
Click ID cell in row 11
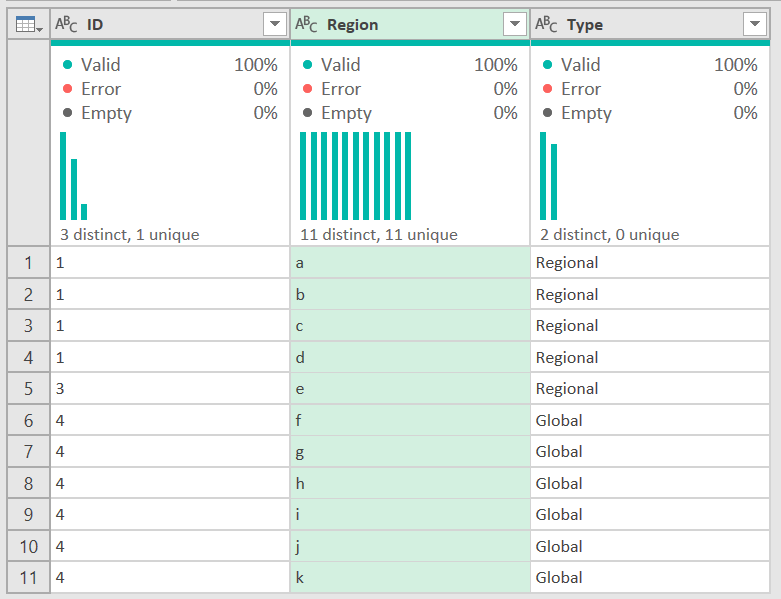pos(170,578)
